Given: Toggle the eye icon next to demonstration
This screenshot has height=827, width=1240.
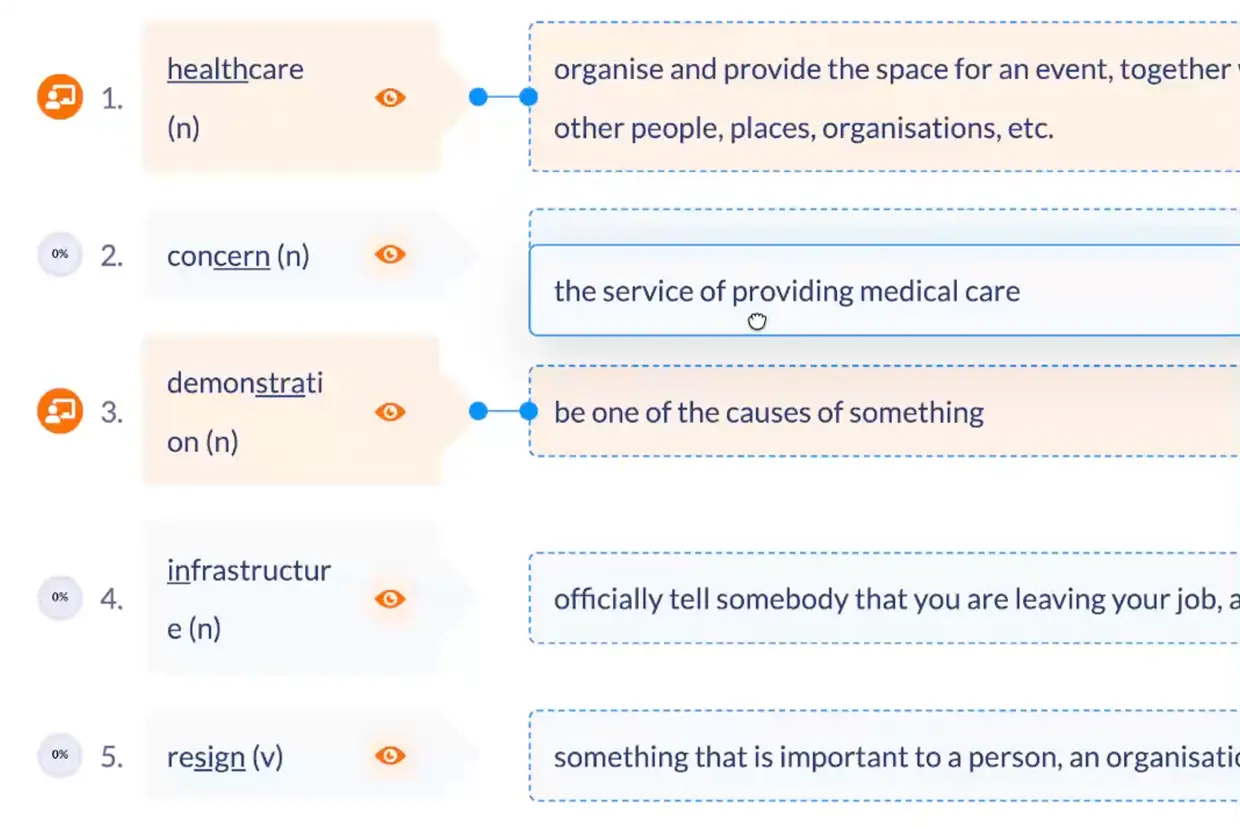Looking at the screenshot, I should point(390,411).
